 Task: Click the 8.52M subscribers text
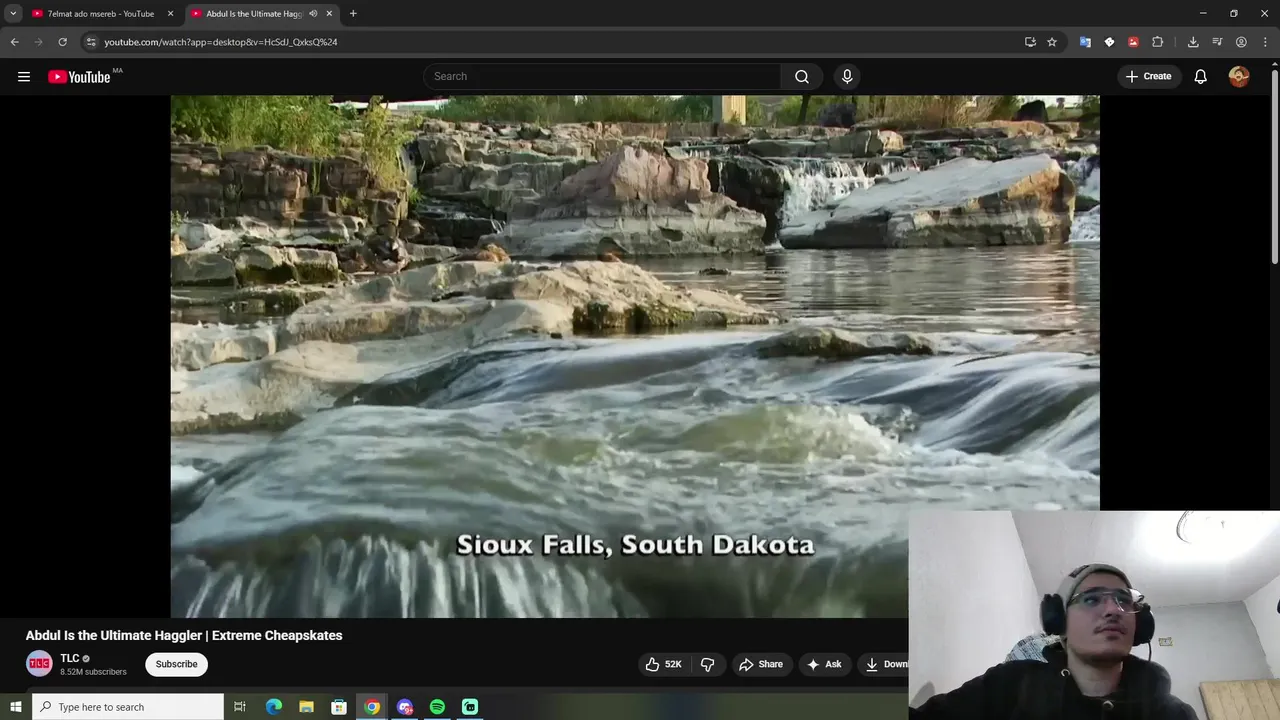point(93,672)
